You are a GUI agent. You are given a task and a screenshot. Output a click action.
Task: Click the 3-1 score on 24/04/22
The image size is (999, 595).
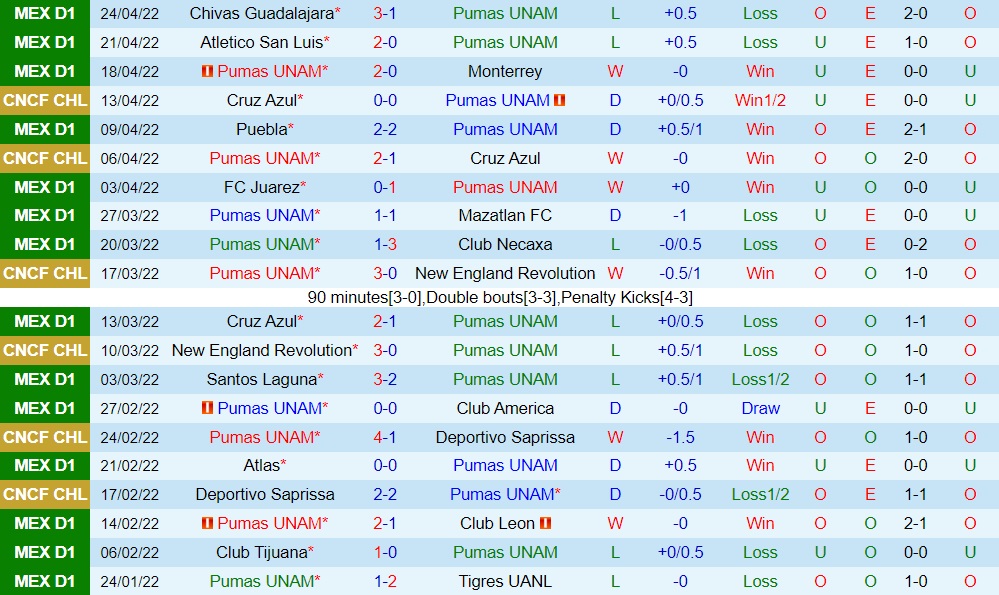(385, 14)
